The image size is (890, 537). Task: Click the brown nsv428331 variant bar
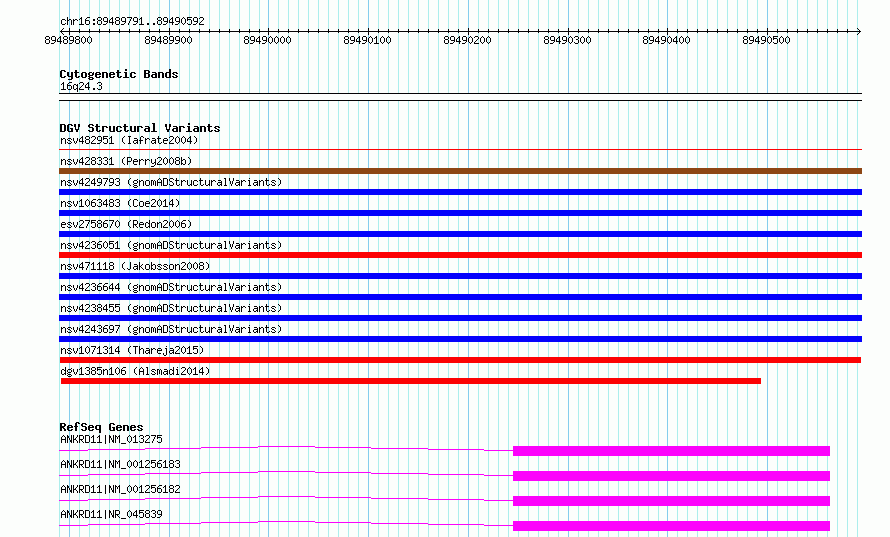point(460,171)
